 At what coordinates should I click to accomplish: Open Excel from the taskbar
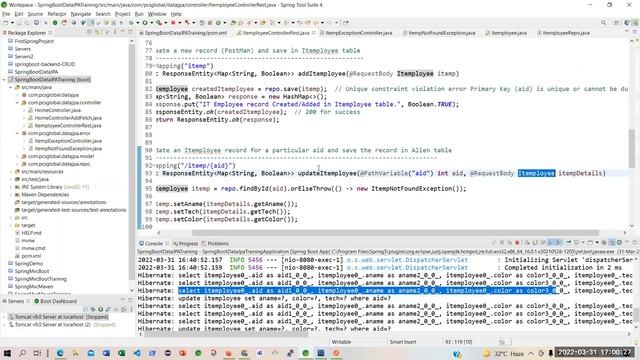pos(121,353)
